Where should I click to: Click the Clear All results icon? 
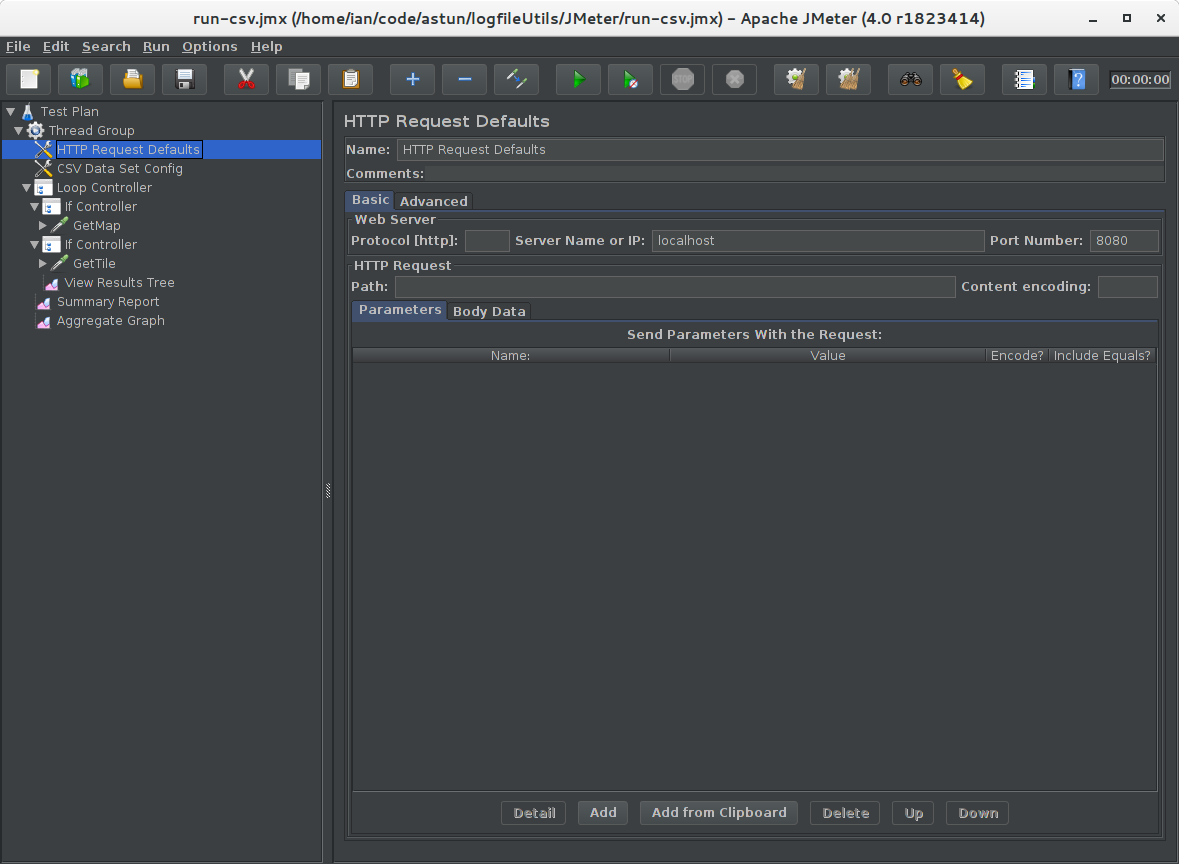[x=849, y=79]
